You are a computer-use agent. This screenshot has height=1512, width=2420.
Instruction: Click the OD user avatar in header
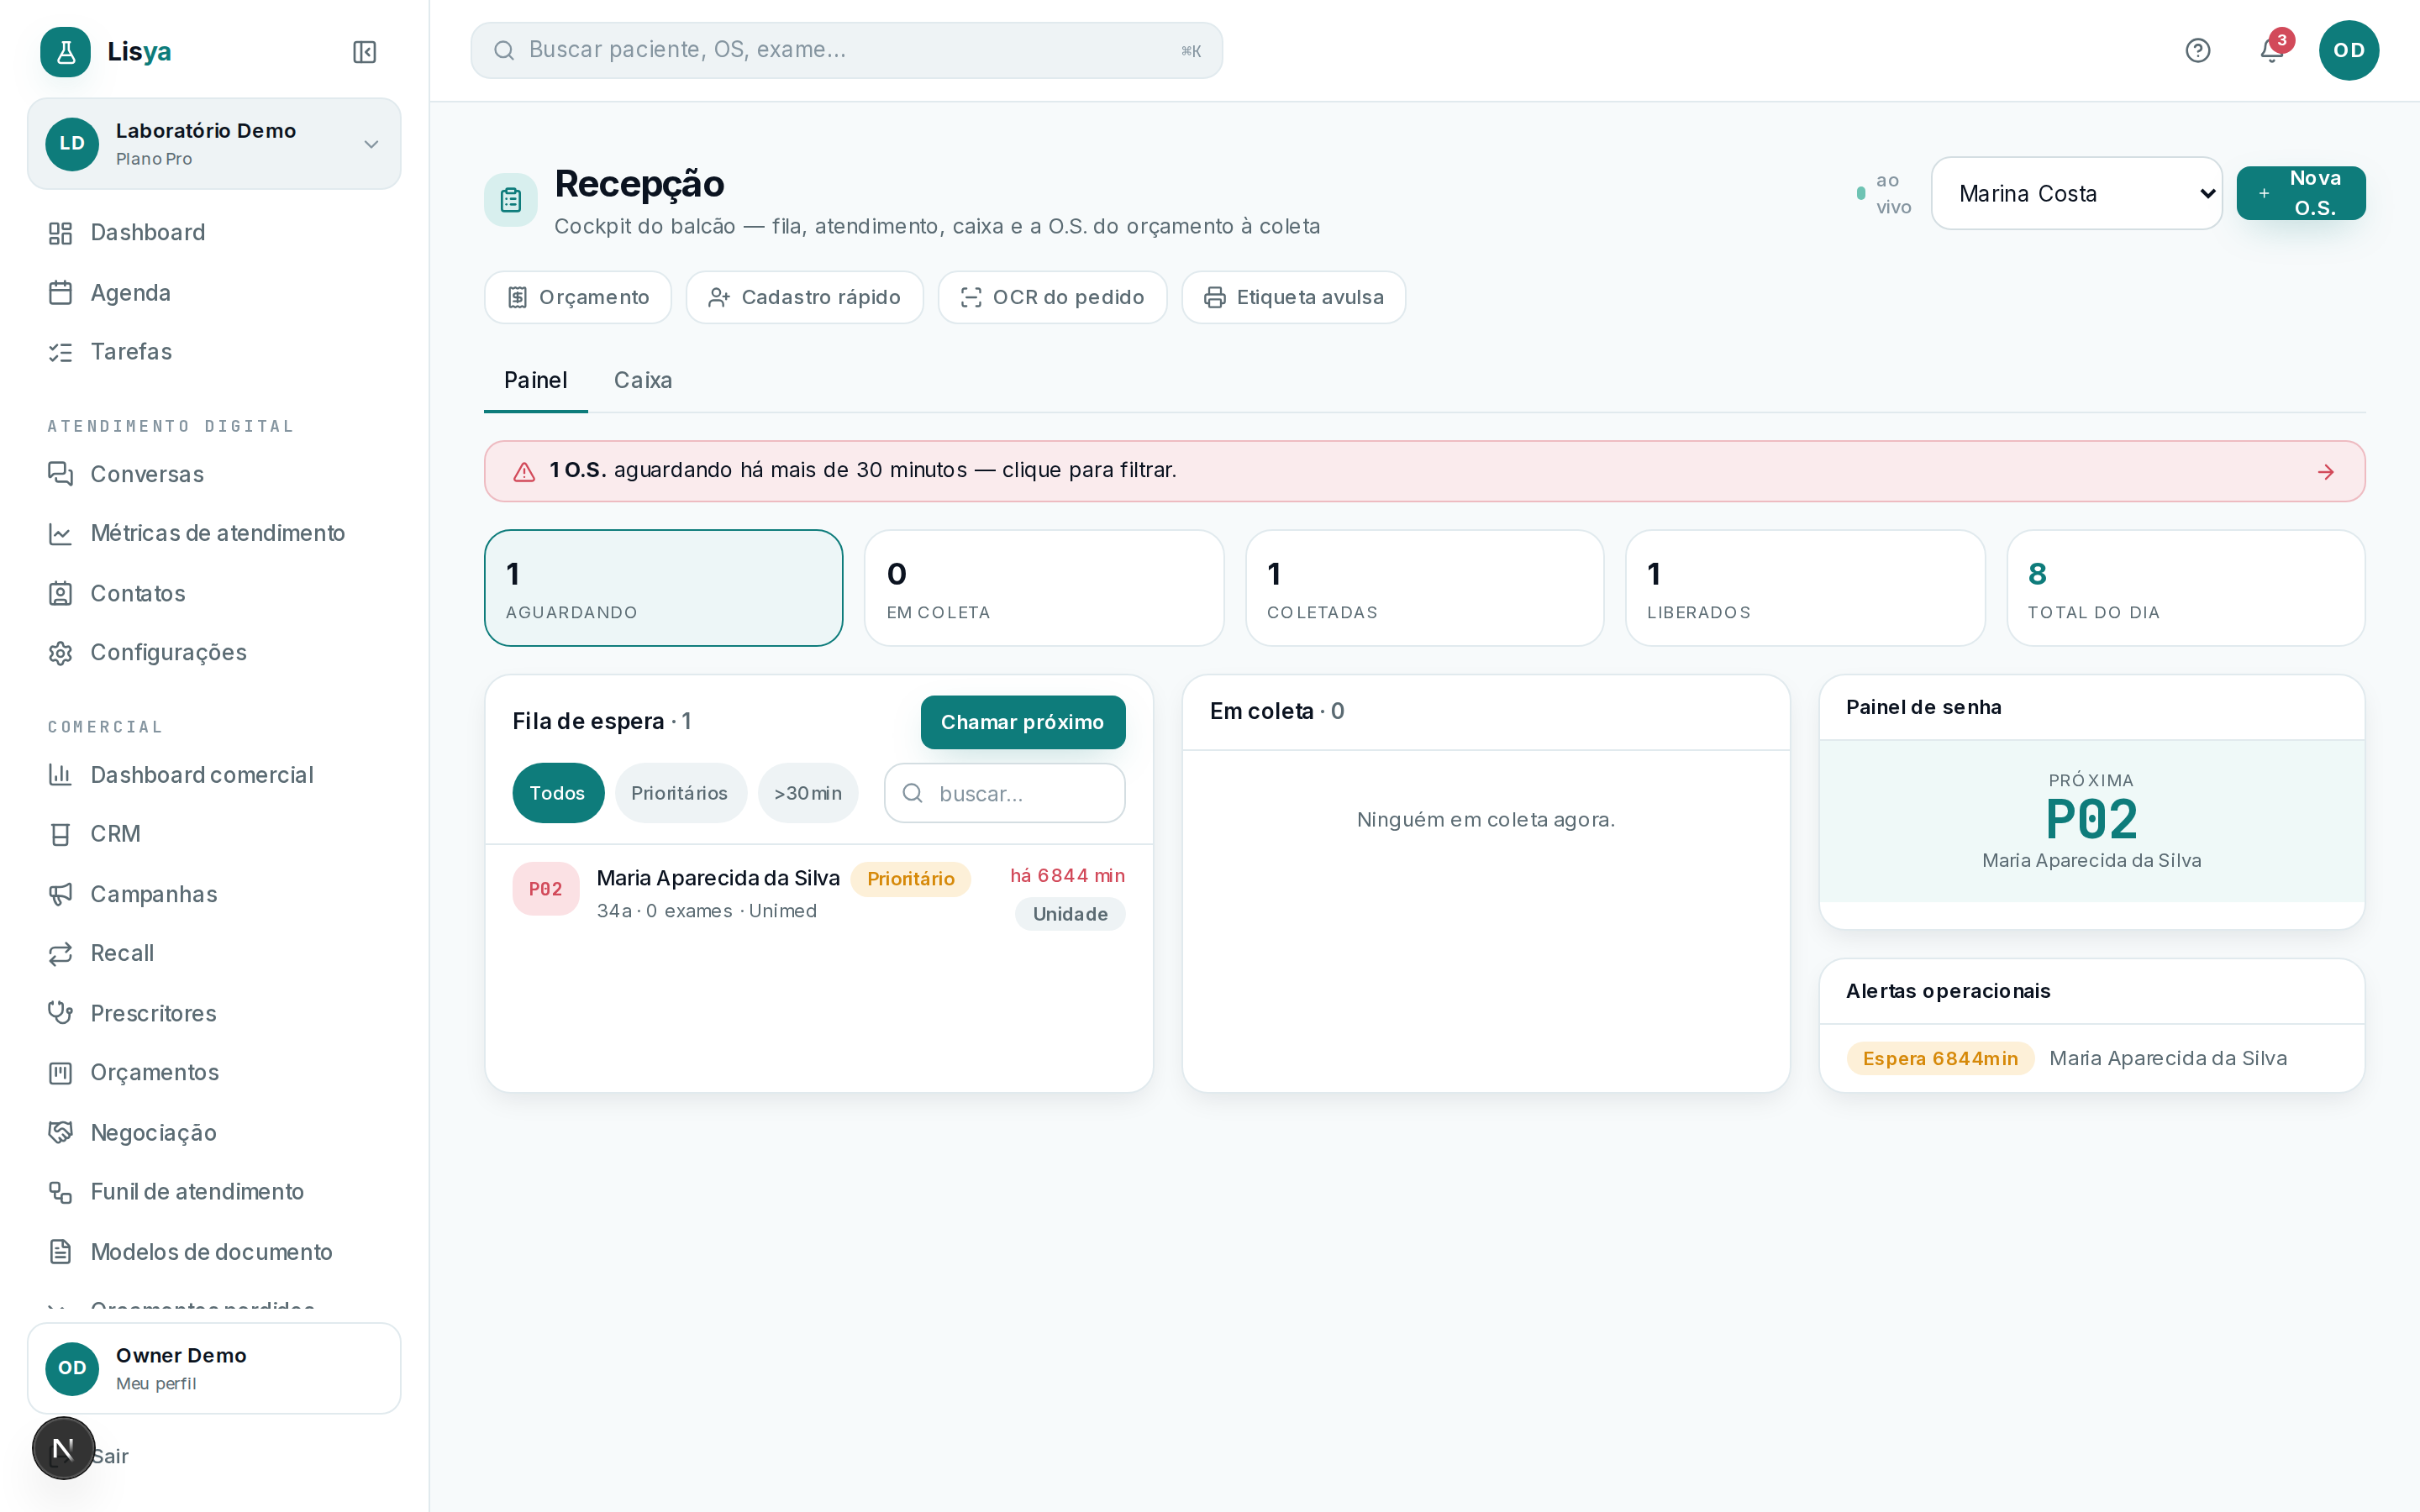(2348, 50)
